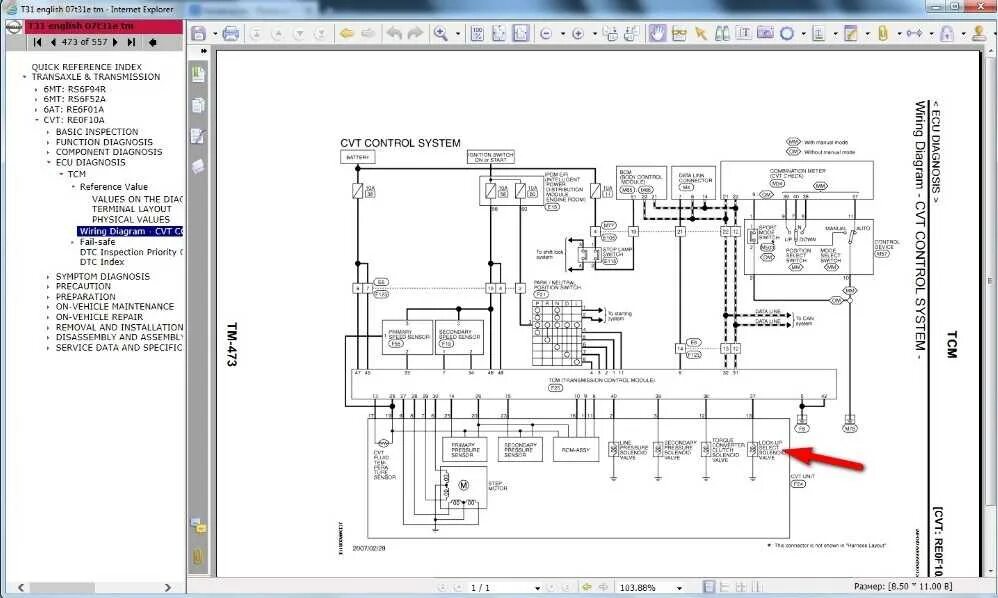
Task: Click the page number field showing 1 / 1
Action: (490, 588)
